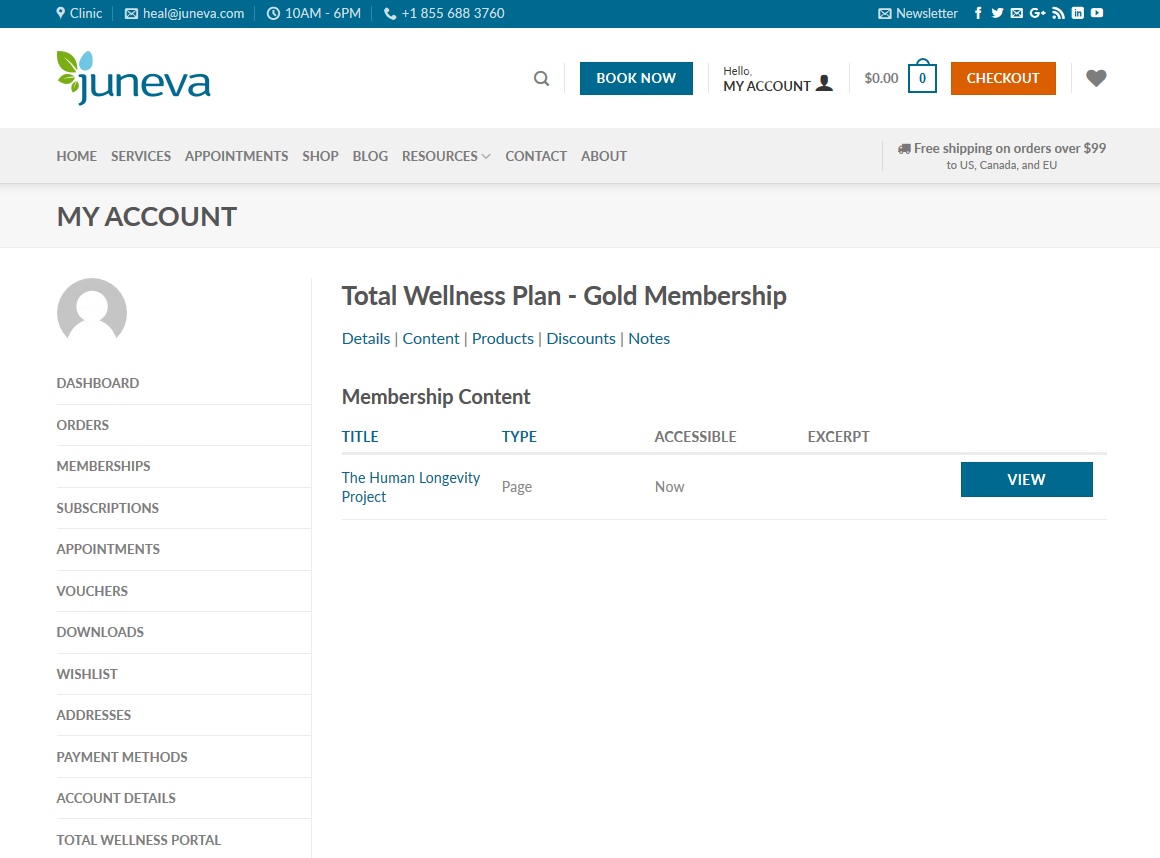Open wishlist via the heart icon

tap(1096, 78)
